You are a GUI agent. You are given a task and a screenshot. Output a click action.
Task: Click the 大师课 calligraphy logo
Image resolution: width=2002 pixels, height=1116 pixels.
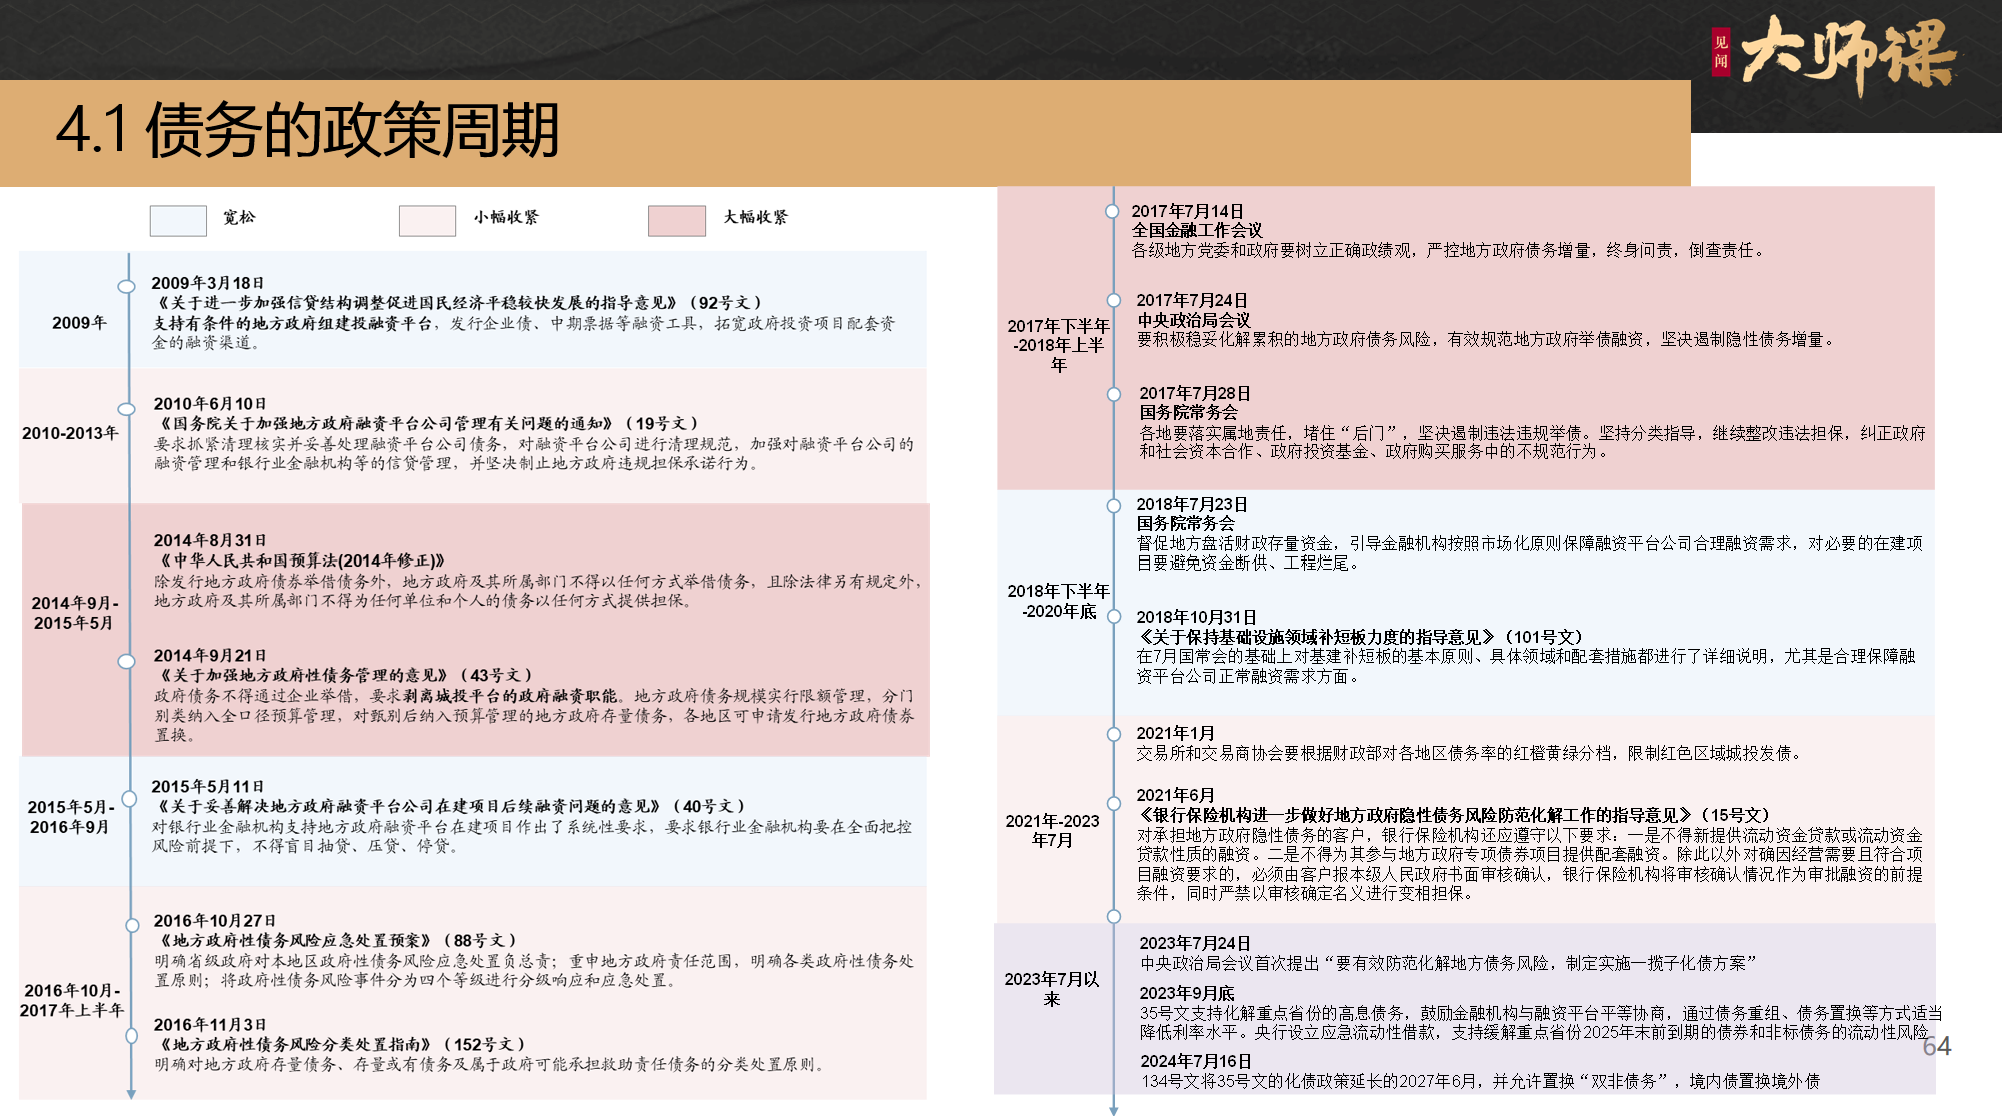click(1848, 54)
